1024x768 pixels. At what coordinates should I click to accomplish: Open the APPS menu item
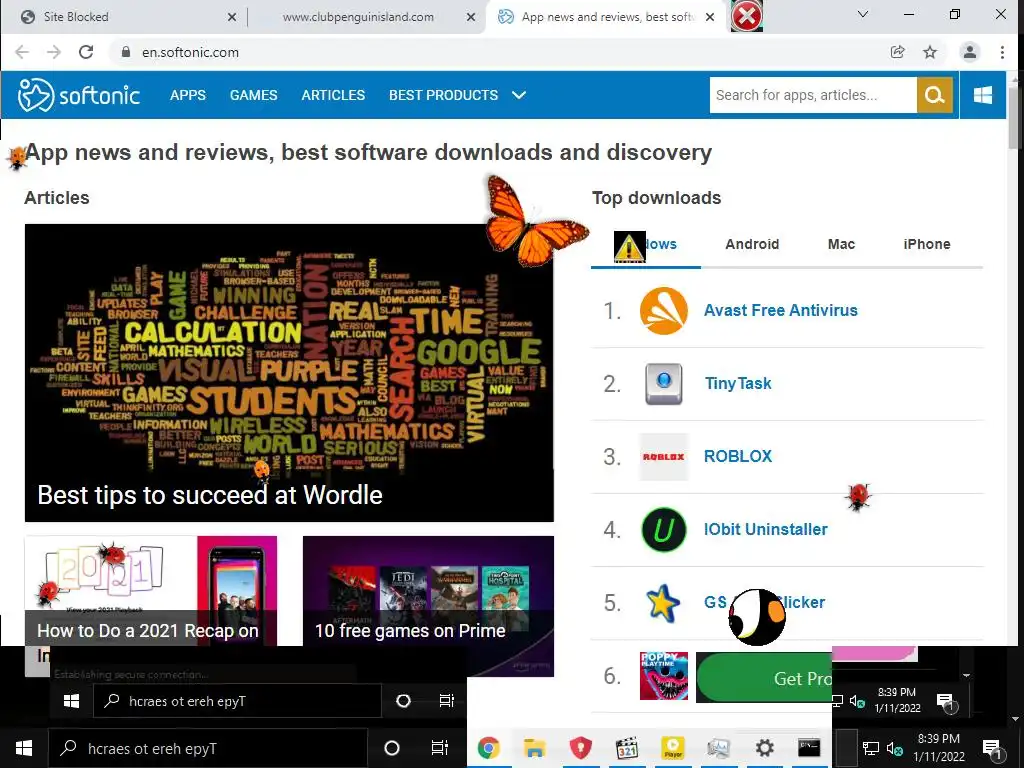pyautogui.click(x=188, y=95)
